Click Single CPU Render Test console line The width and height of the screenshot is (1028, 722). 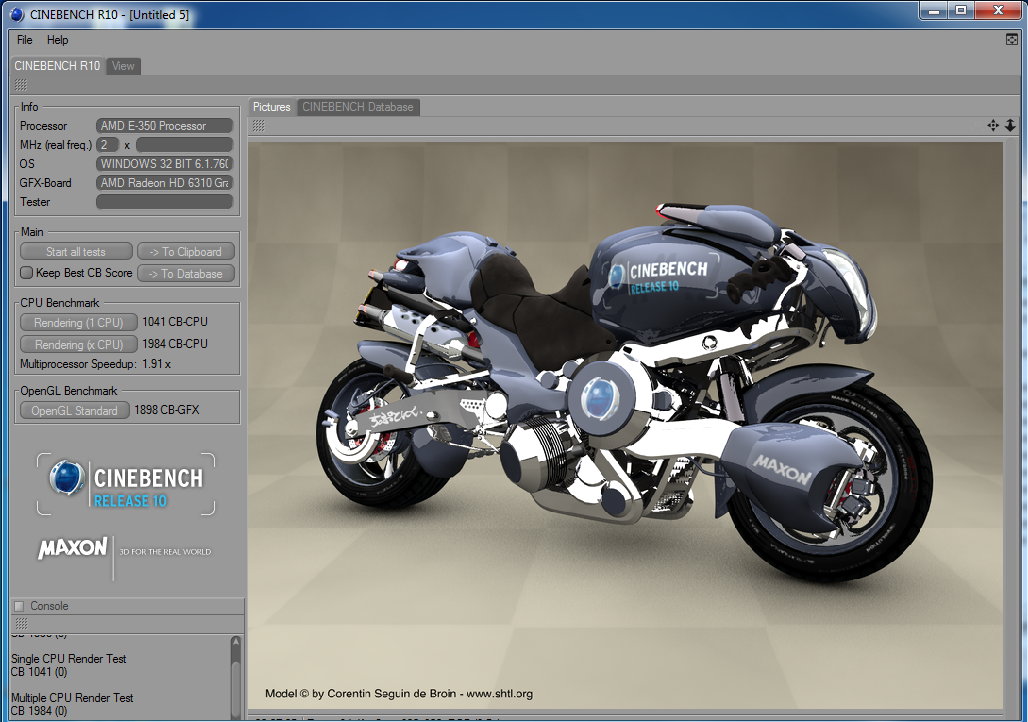68,659
